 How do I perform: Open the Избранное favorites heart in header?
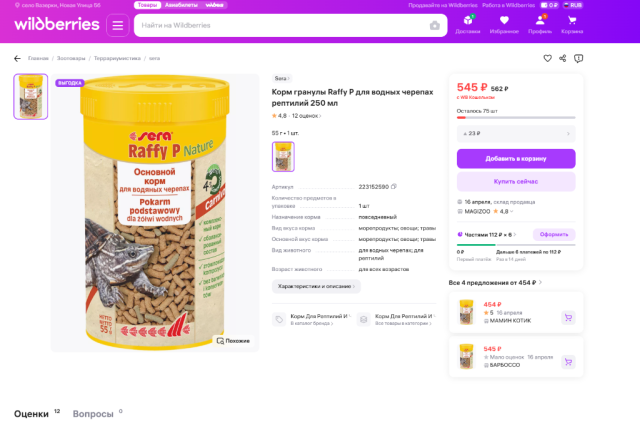[x=504, y=24]
